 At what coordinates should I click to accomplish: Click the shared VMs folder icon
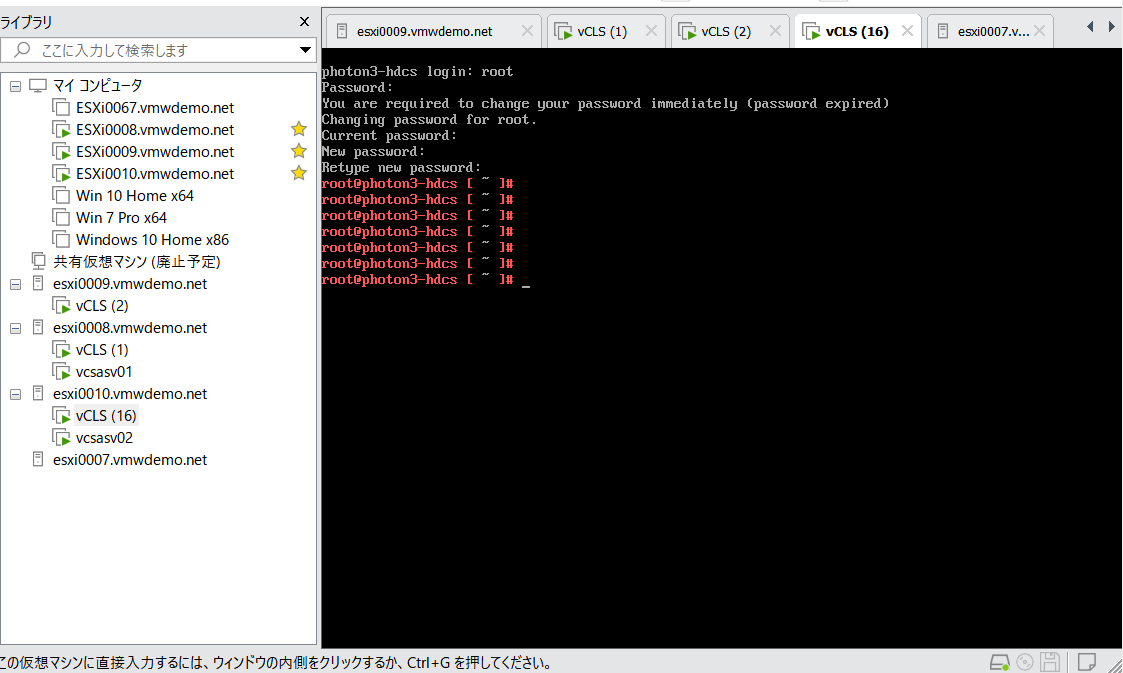(x=39, y=261)
